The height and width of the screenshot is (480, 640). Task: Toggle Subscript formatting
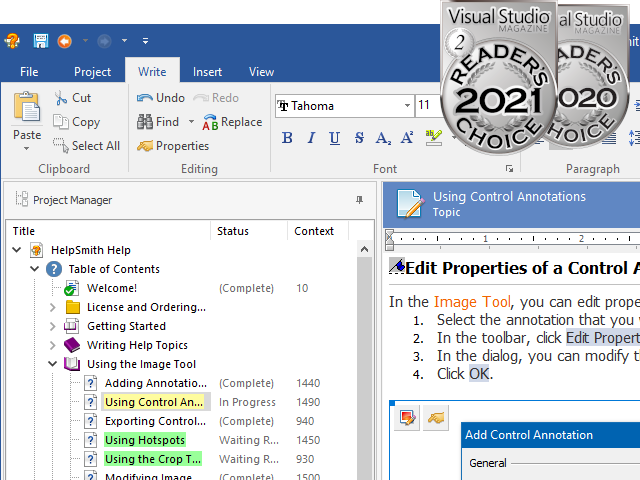[x=383, y=138]
